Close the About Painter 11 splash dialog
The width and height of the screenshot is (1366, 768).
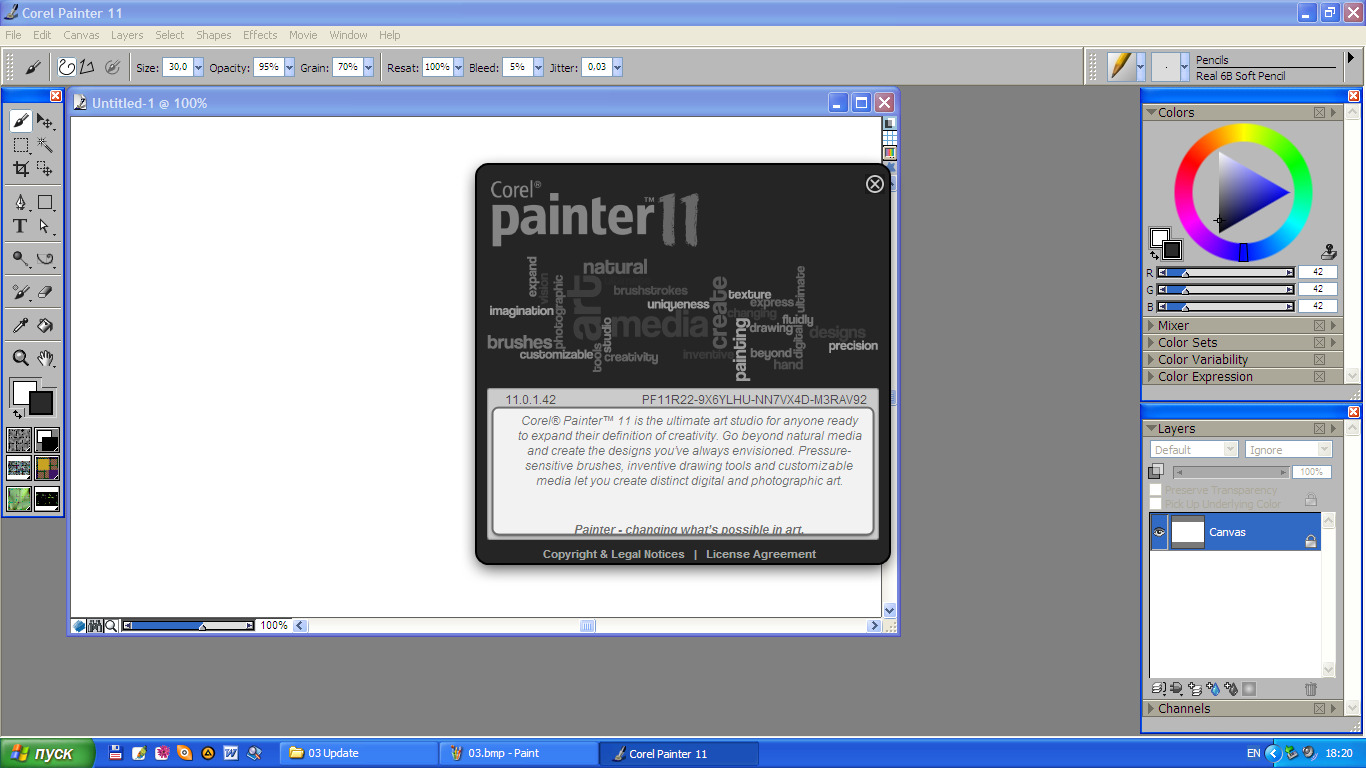(875, 184)
